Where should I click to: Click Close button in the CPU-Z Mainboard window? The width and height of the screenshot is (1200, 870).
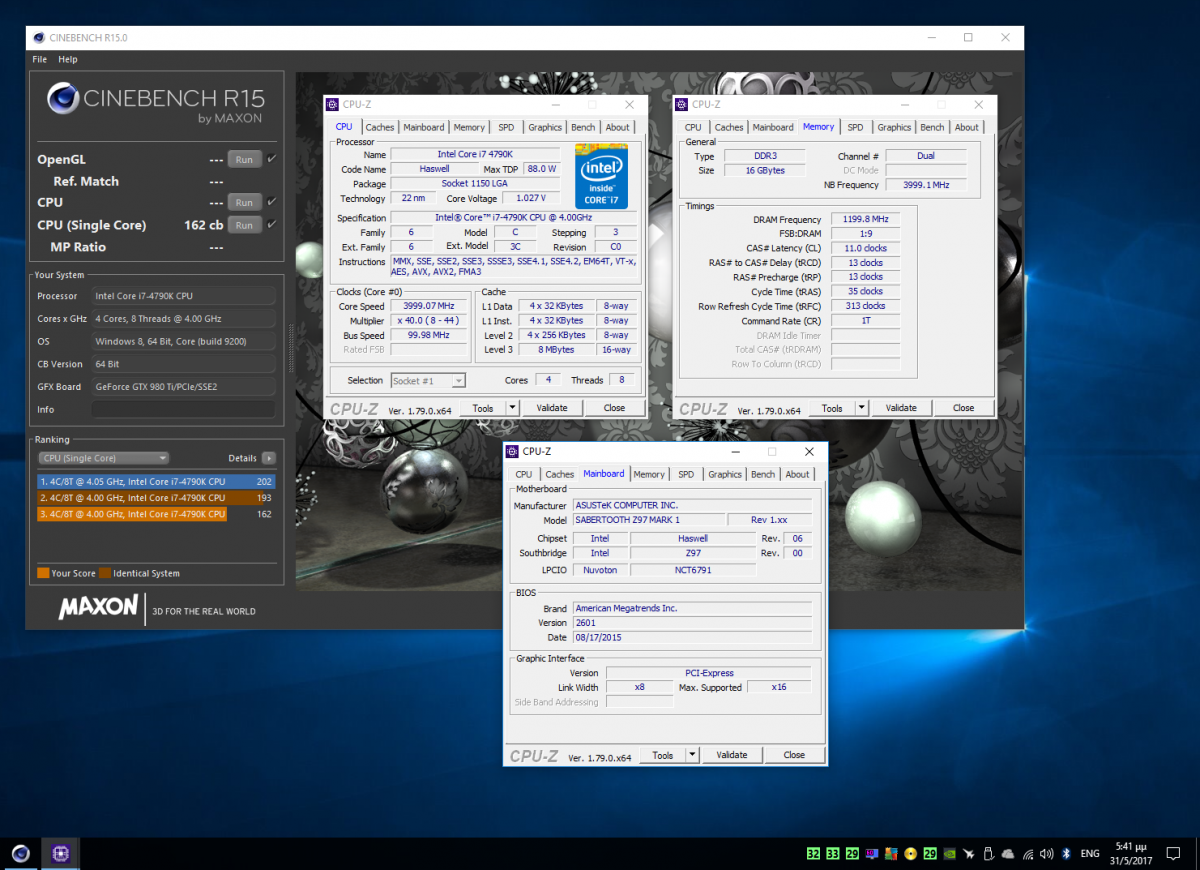pyautogui.click(x=794, y=755)
